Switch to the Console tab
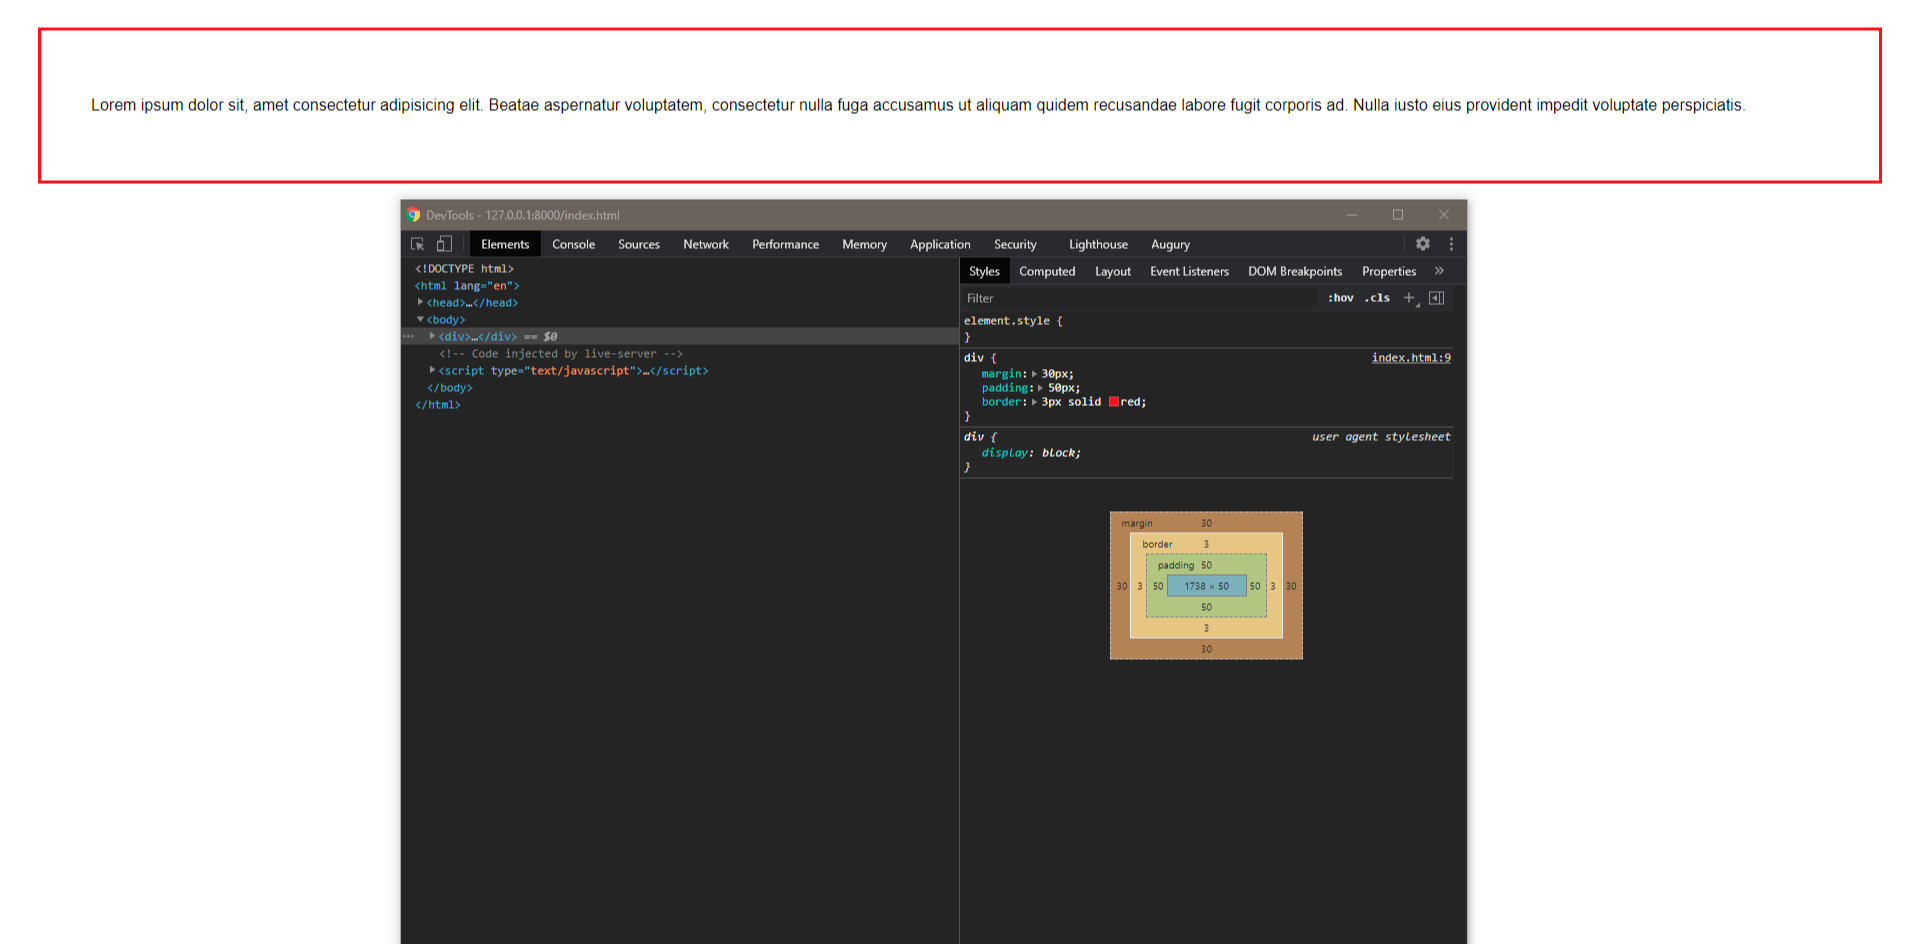 (573, 244)
